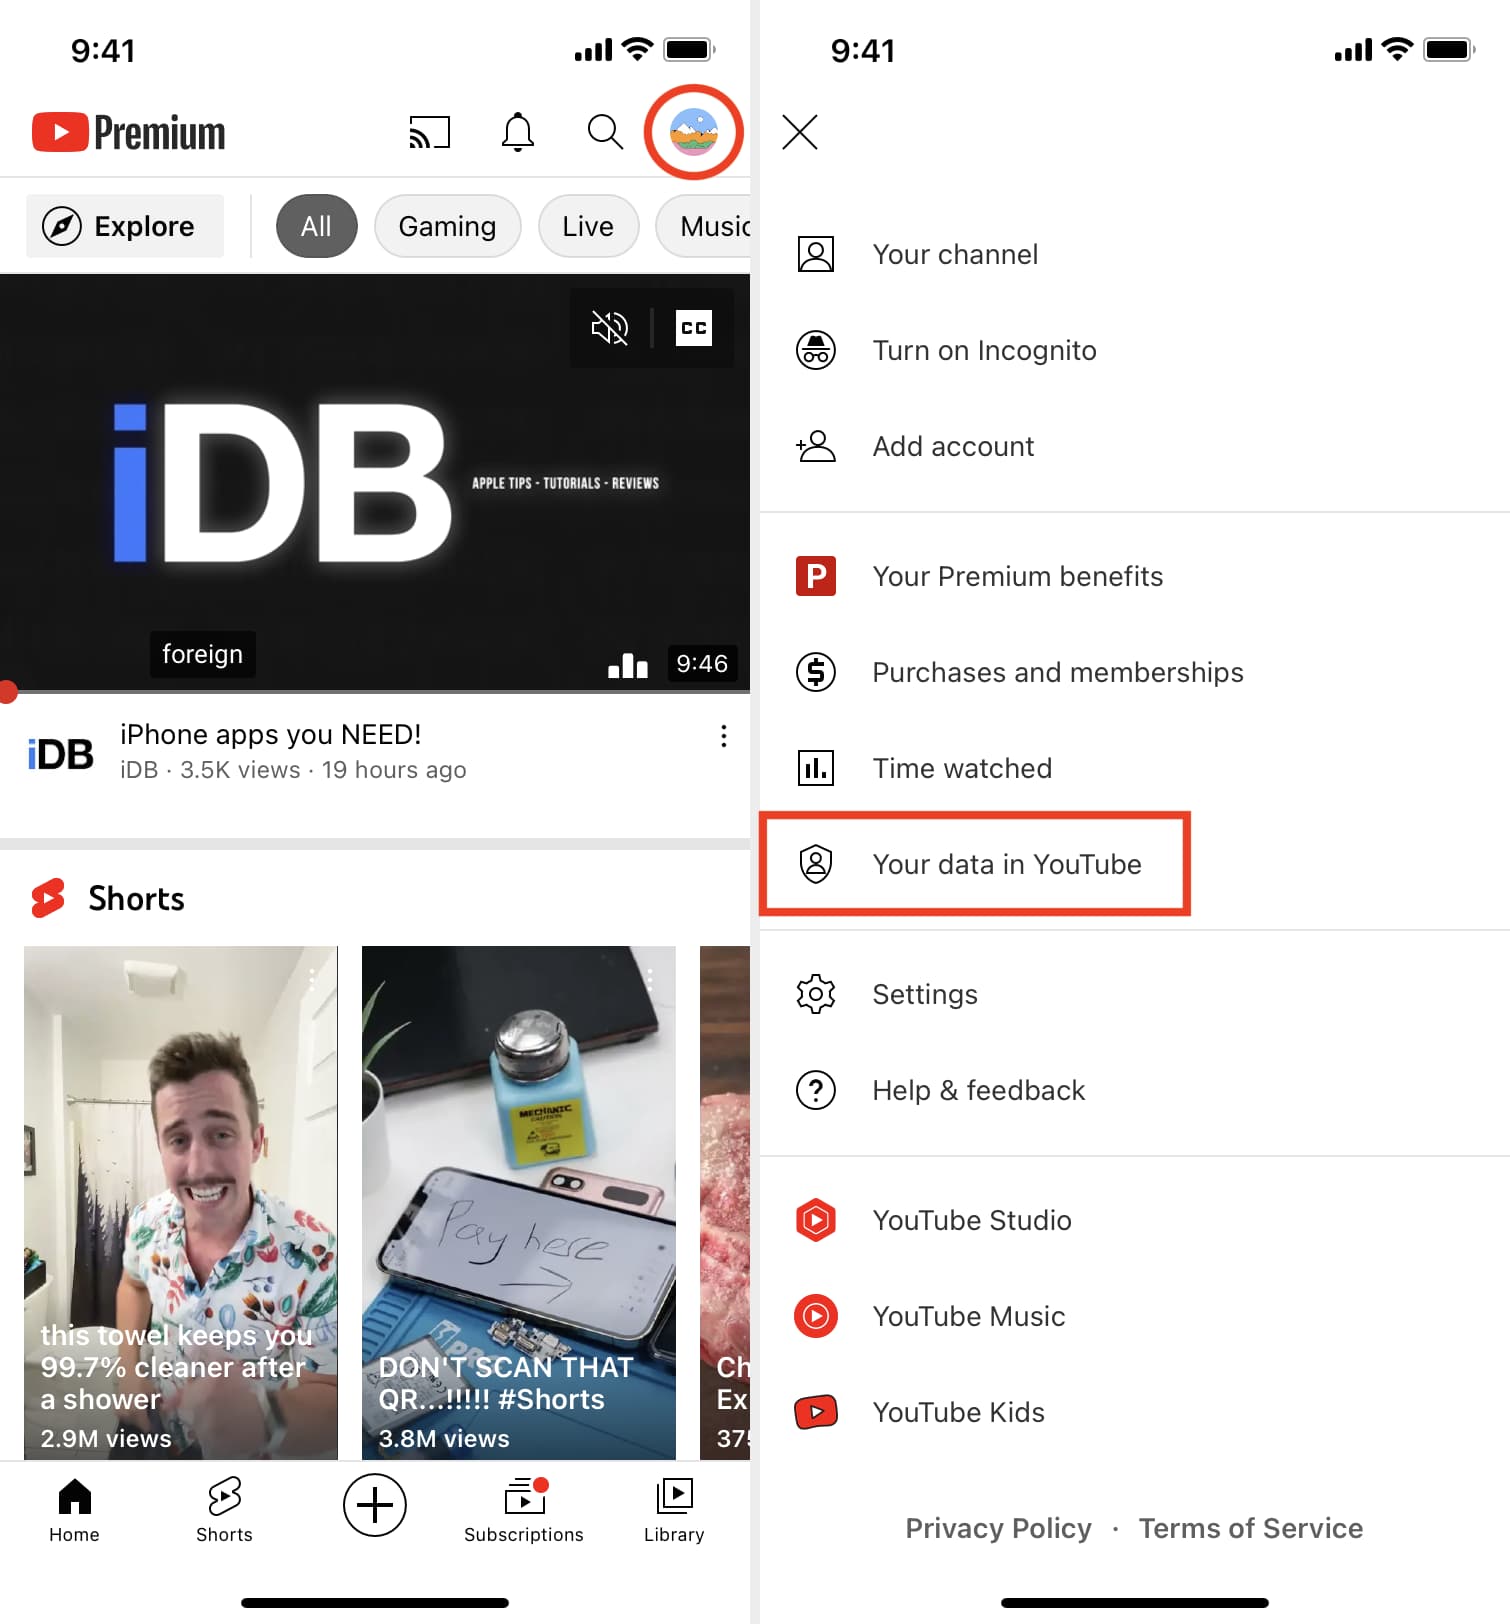Open the account profile avatar
1510x1624 pixels.
694,132
